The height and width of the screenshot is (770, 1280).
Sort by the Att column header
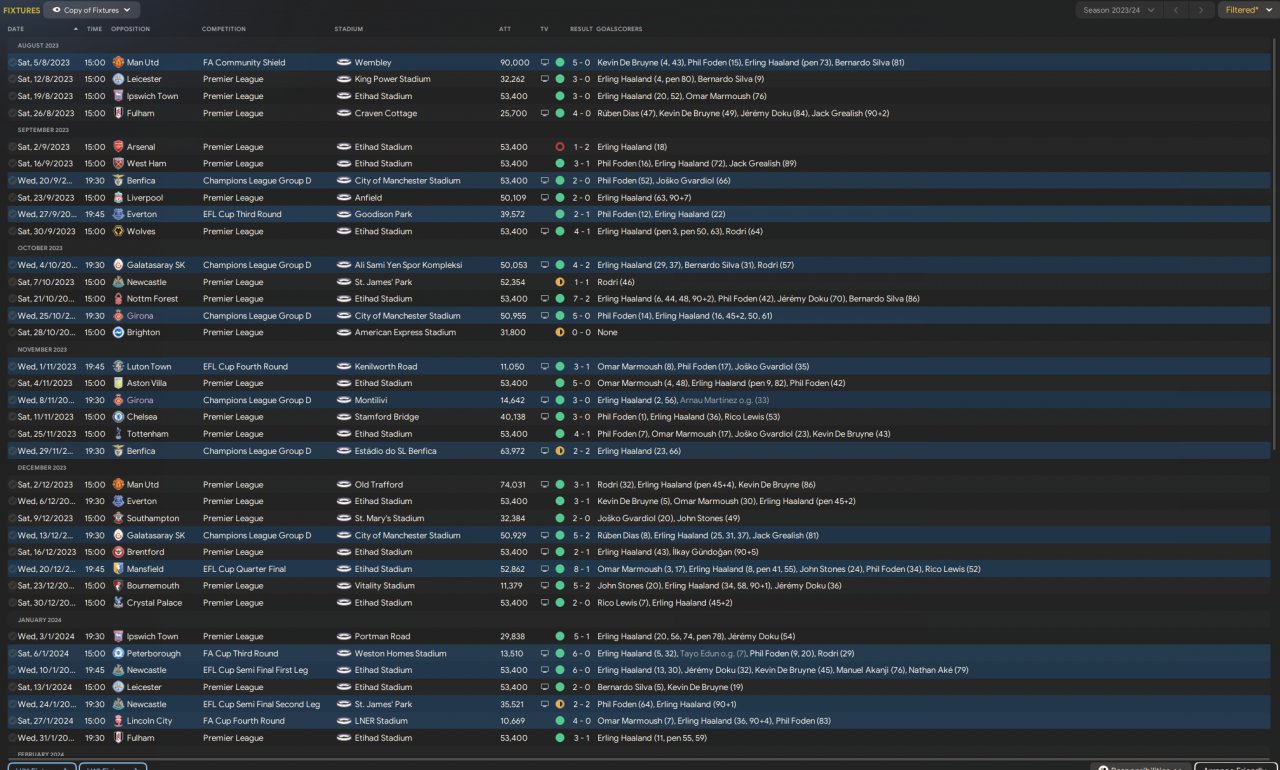pos(505,29)
